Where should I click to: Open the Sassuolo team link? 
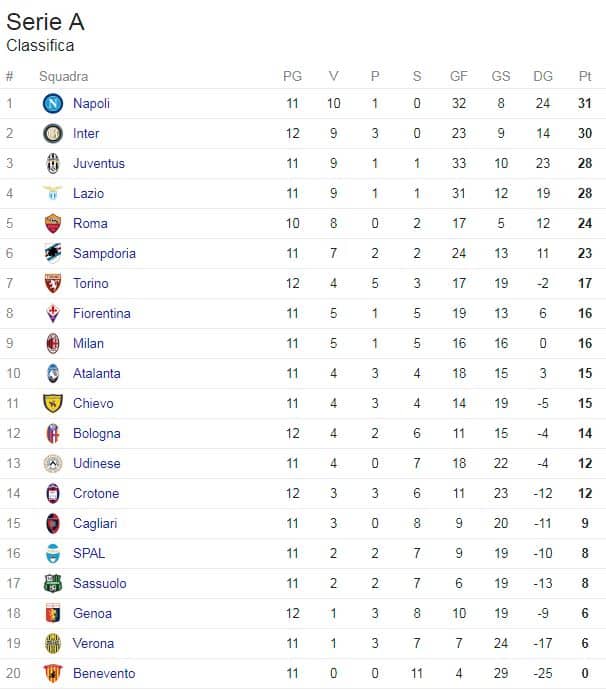tap(99, 583)
